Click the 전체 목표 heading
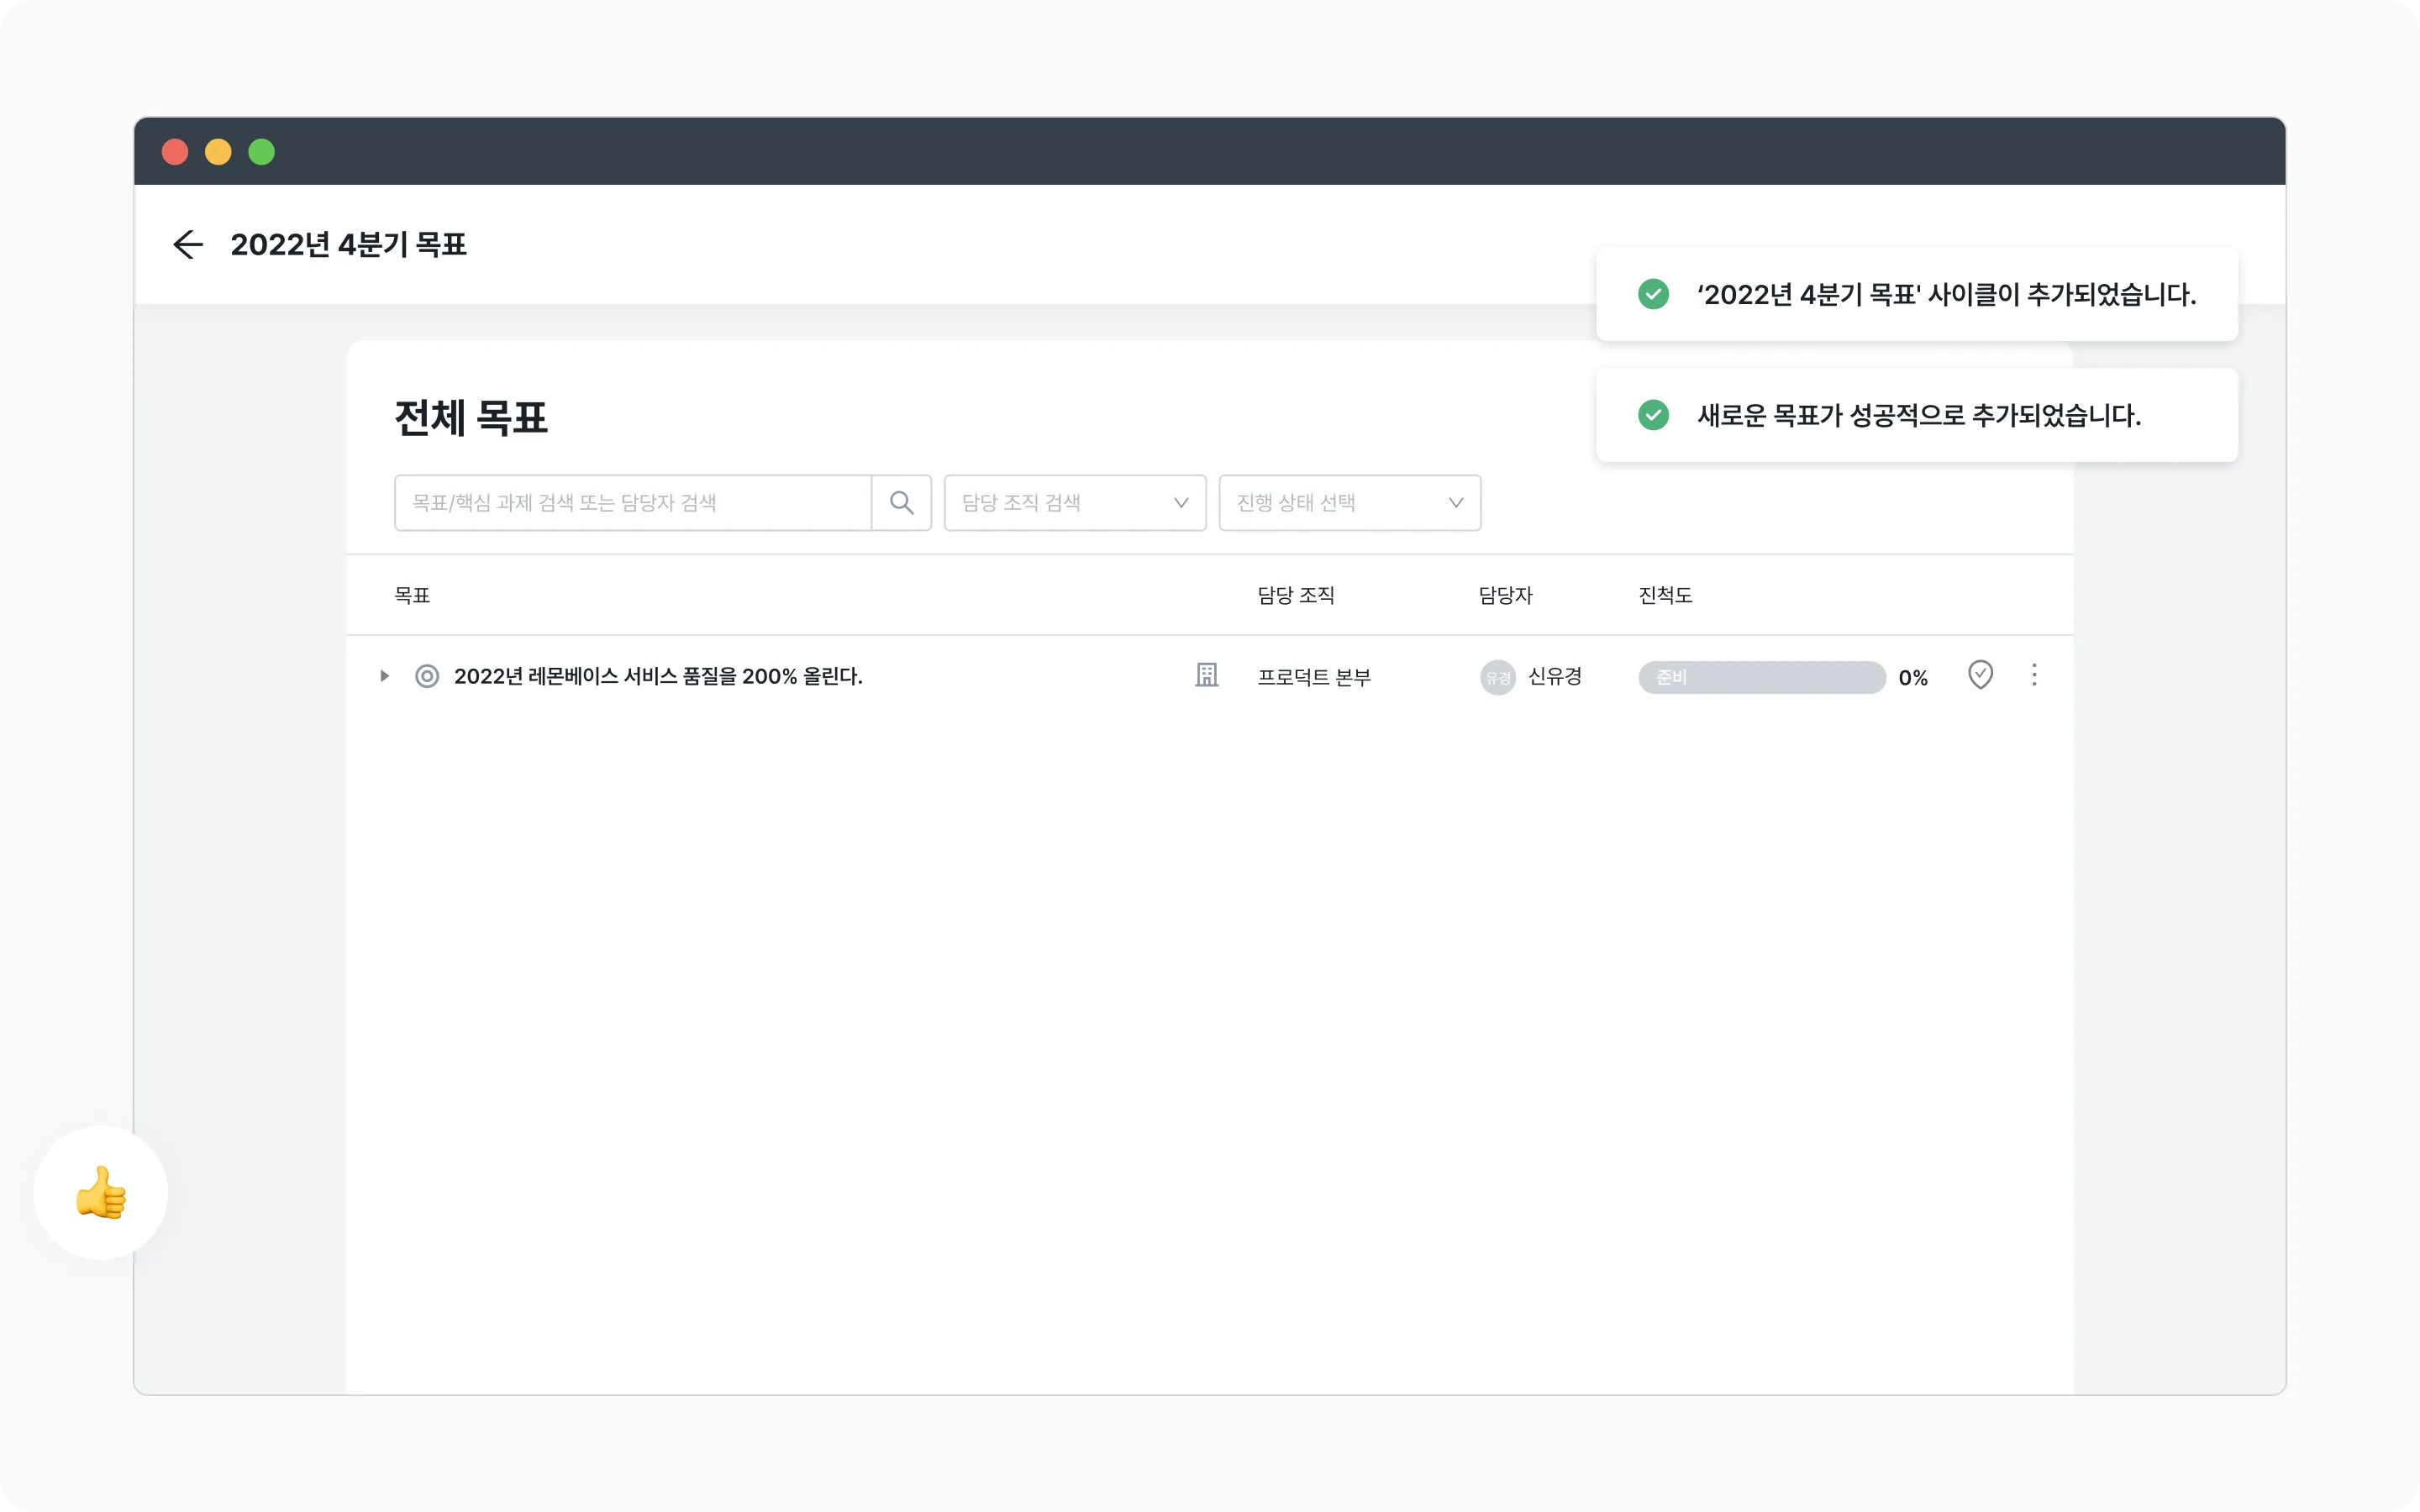The height and width of the screenshot is (1512, 2420). pyautogui.click(x=471, y=418)
